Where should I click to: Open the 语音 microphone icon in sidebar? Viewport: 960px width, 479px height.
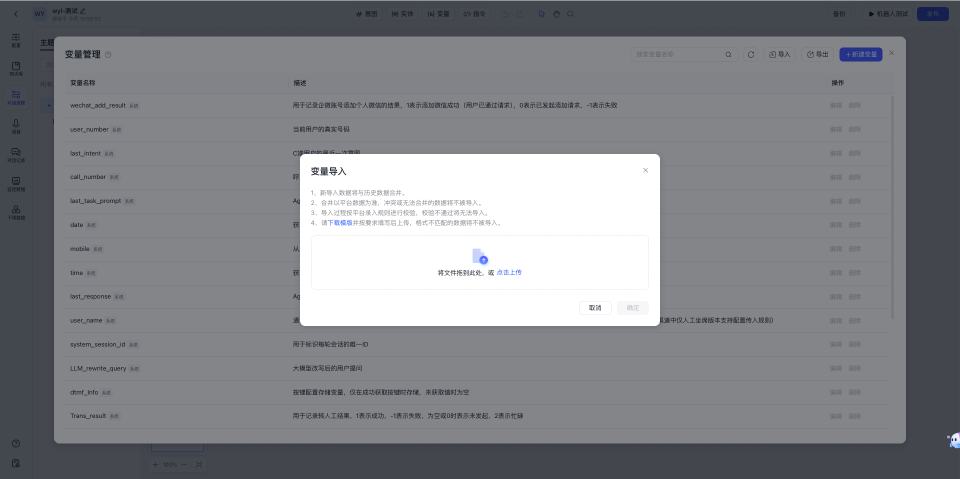(16, 124)
